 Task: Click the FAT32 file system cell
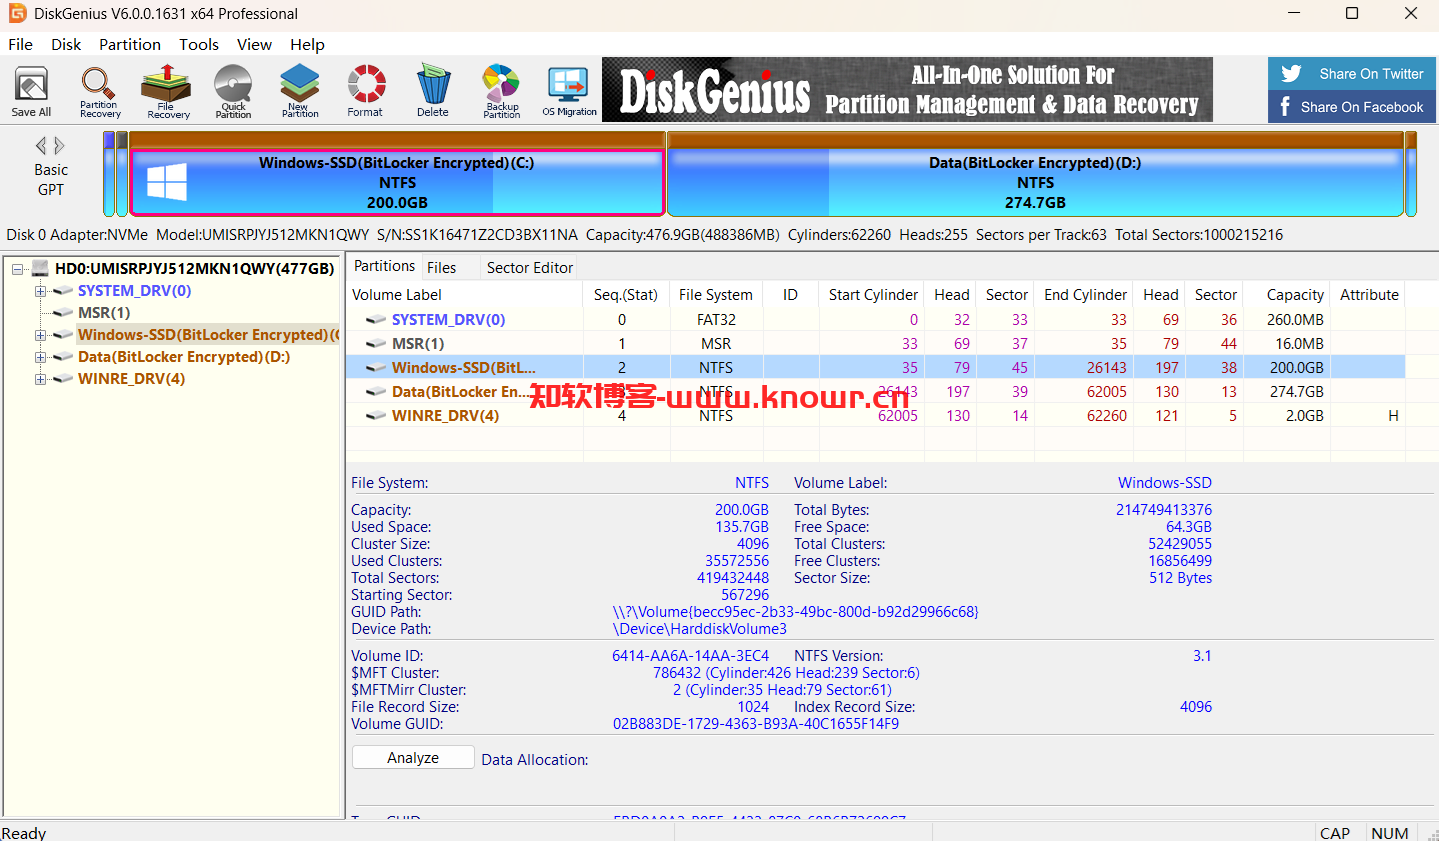coord(716,320)
